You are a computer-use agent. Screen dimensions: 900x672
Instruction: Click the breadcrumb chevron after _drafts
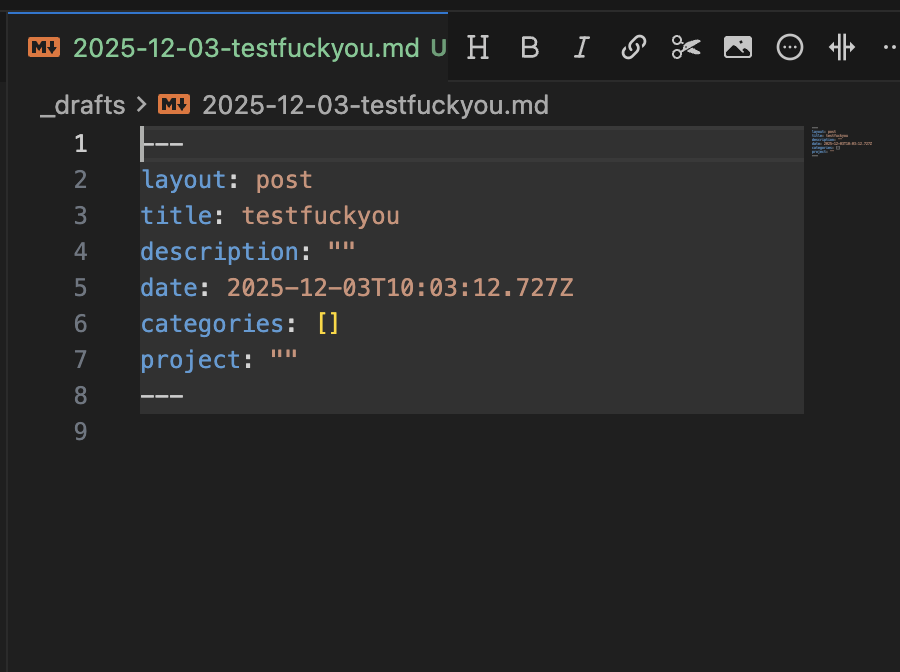tap(141, 105)
